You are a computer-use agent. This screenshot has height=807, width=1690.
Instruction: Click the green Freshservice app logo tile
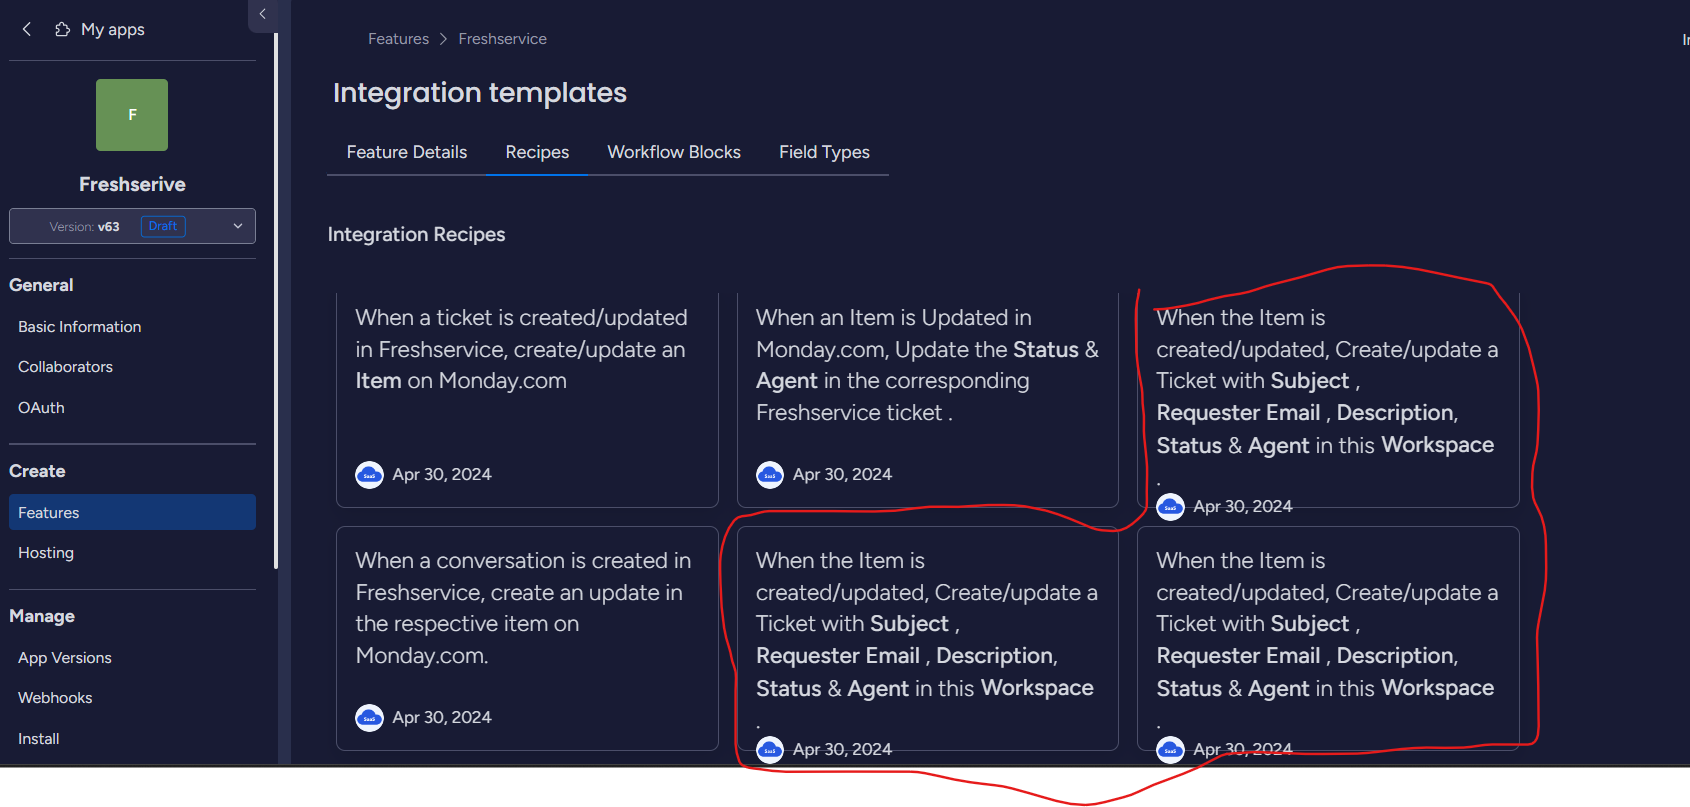pos(132,115)
